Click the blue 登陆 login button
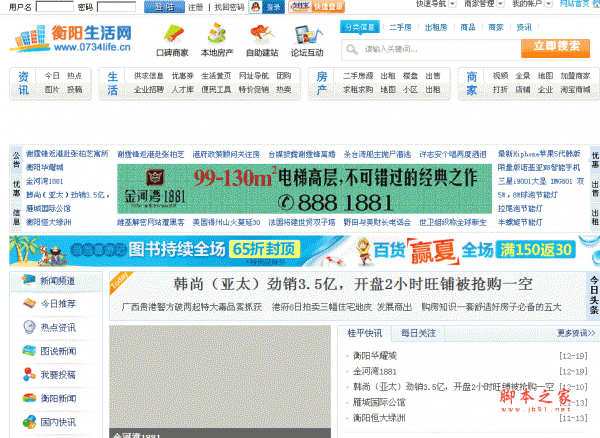This screenshot has width=600, height=438. coord(165,7)
